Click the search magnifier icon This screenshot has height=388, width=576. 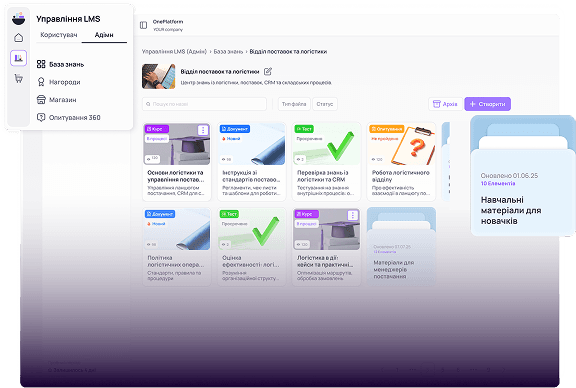pos(148,104)
